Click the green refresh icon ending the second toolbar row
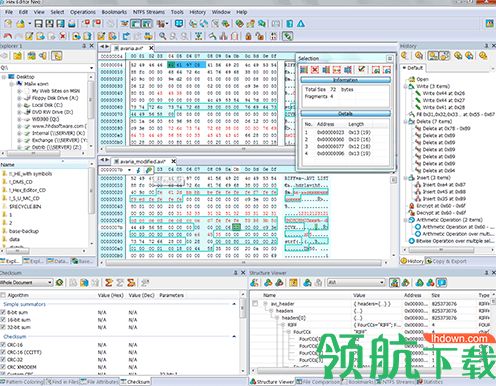 287,36
